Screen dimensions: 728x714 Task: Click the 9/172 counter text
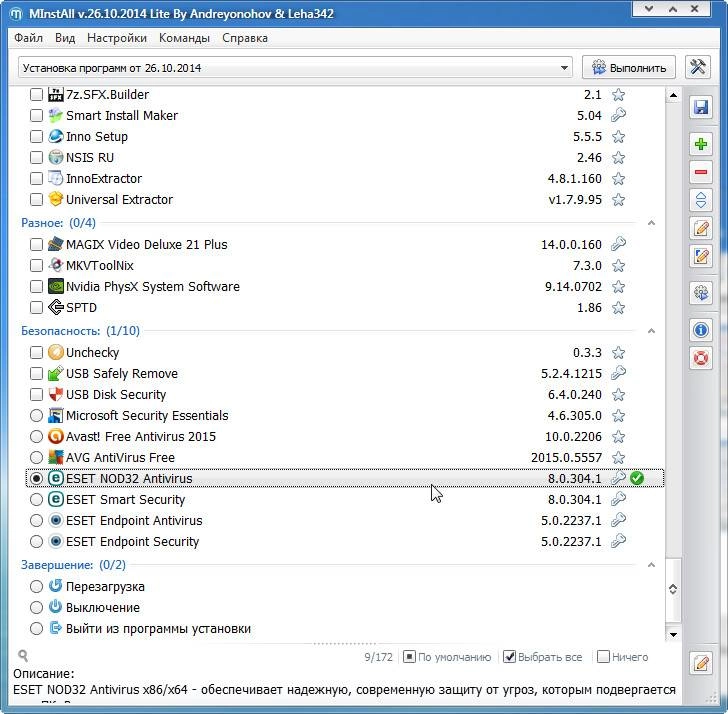click(378, 657)
